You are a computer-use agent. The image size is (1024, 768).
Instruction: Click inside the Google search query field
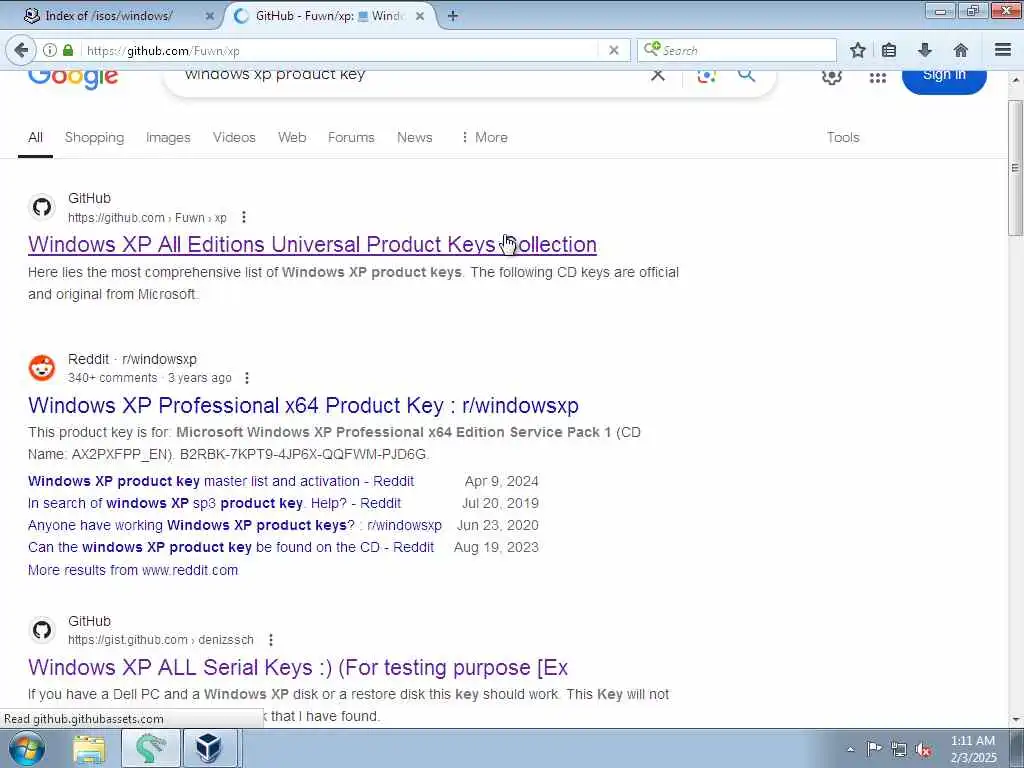[x=411, y=75]
